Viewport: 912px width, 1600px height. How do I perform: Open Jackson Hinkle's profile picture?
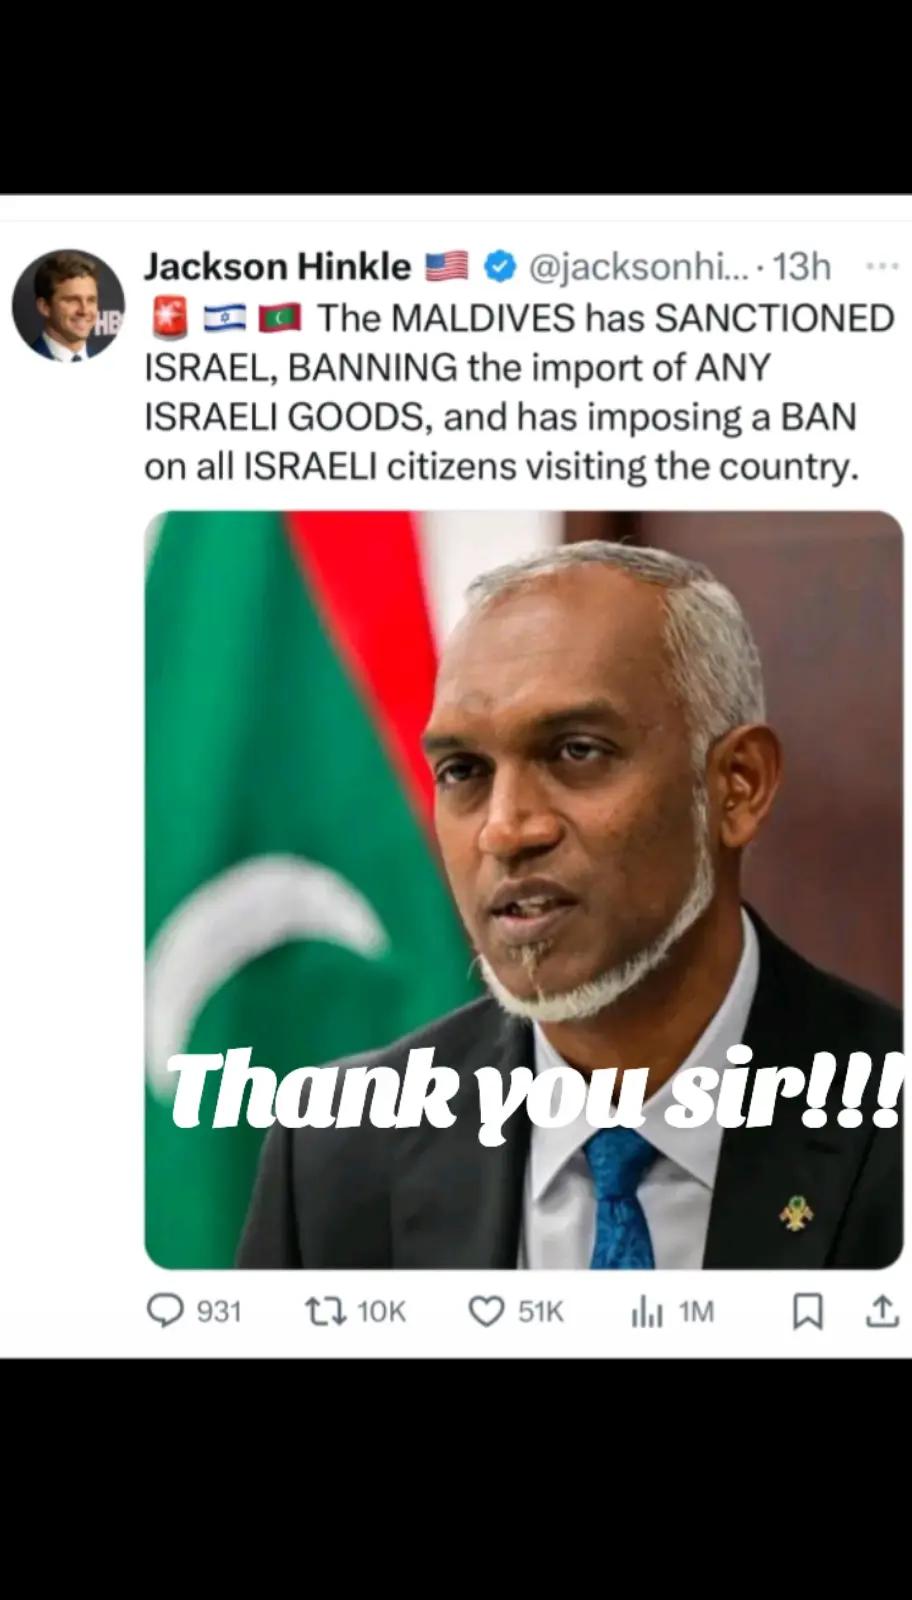[x=67, y=305]
